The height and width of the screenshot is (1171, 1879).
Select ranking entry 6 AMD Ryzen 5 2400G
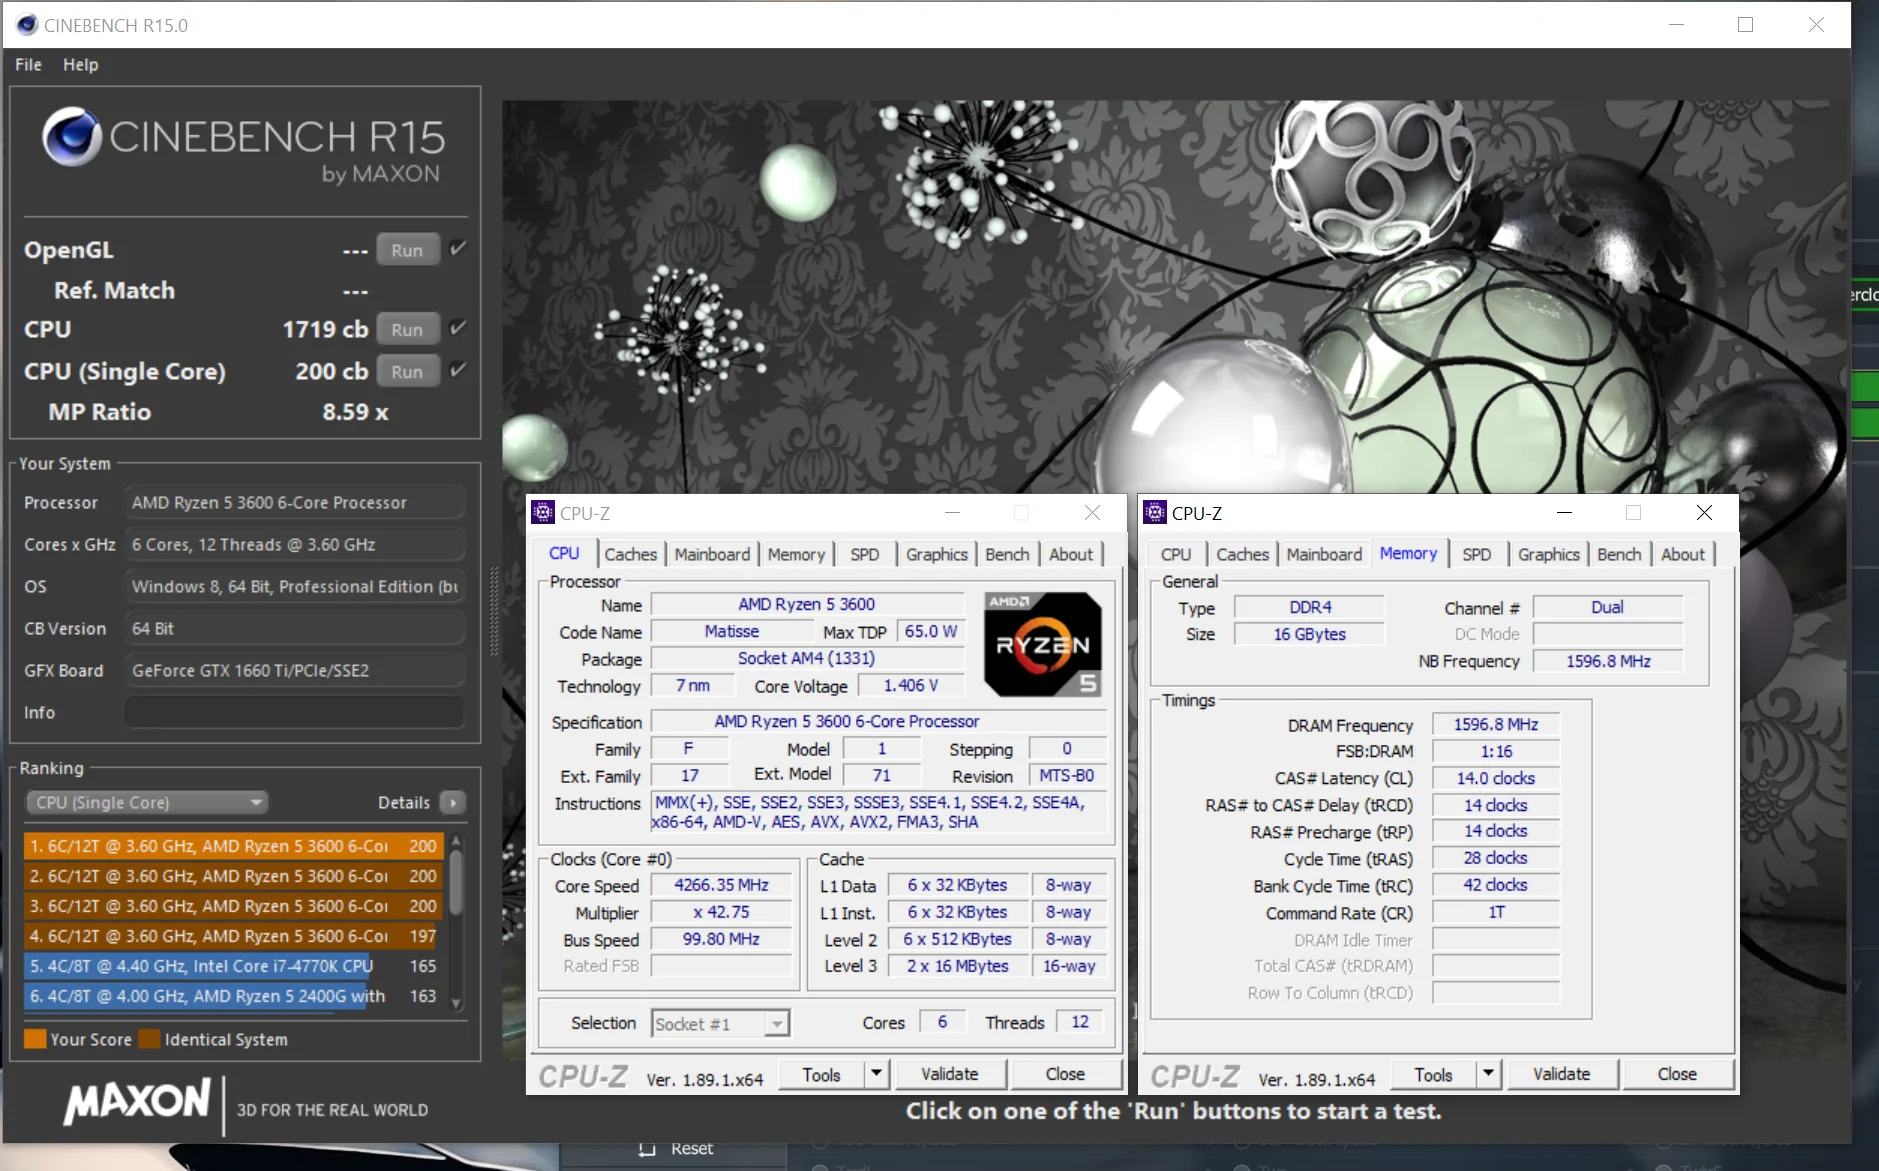[232, 996]
